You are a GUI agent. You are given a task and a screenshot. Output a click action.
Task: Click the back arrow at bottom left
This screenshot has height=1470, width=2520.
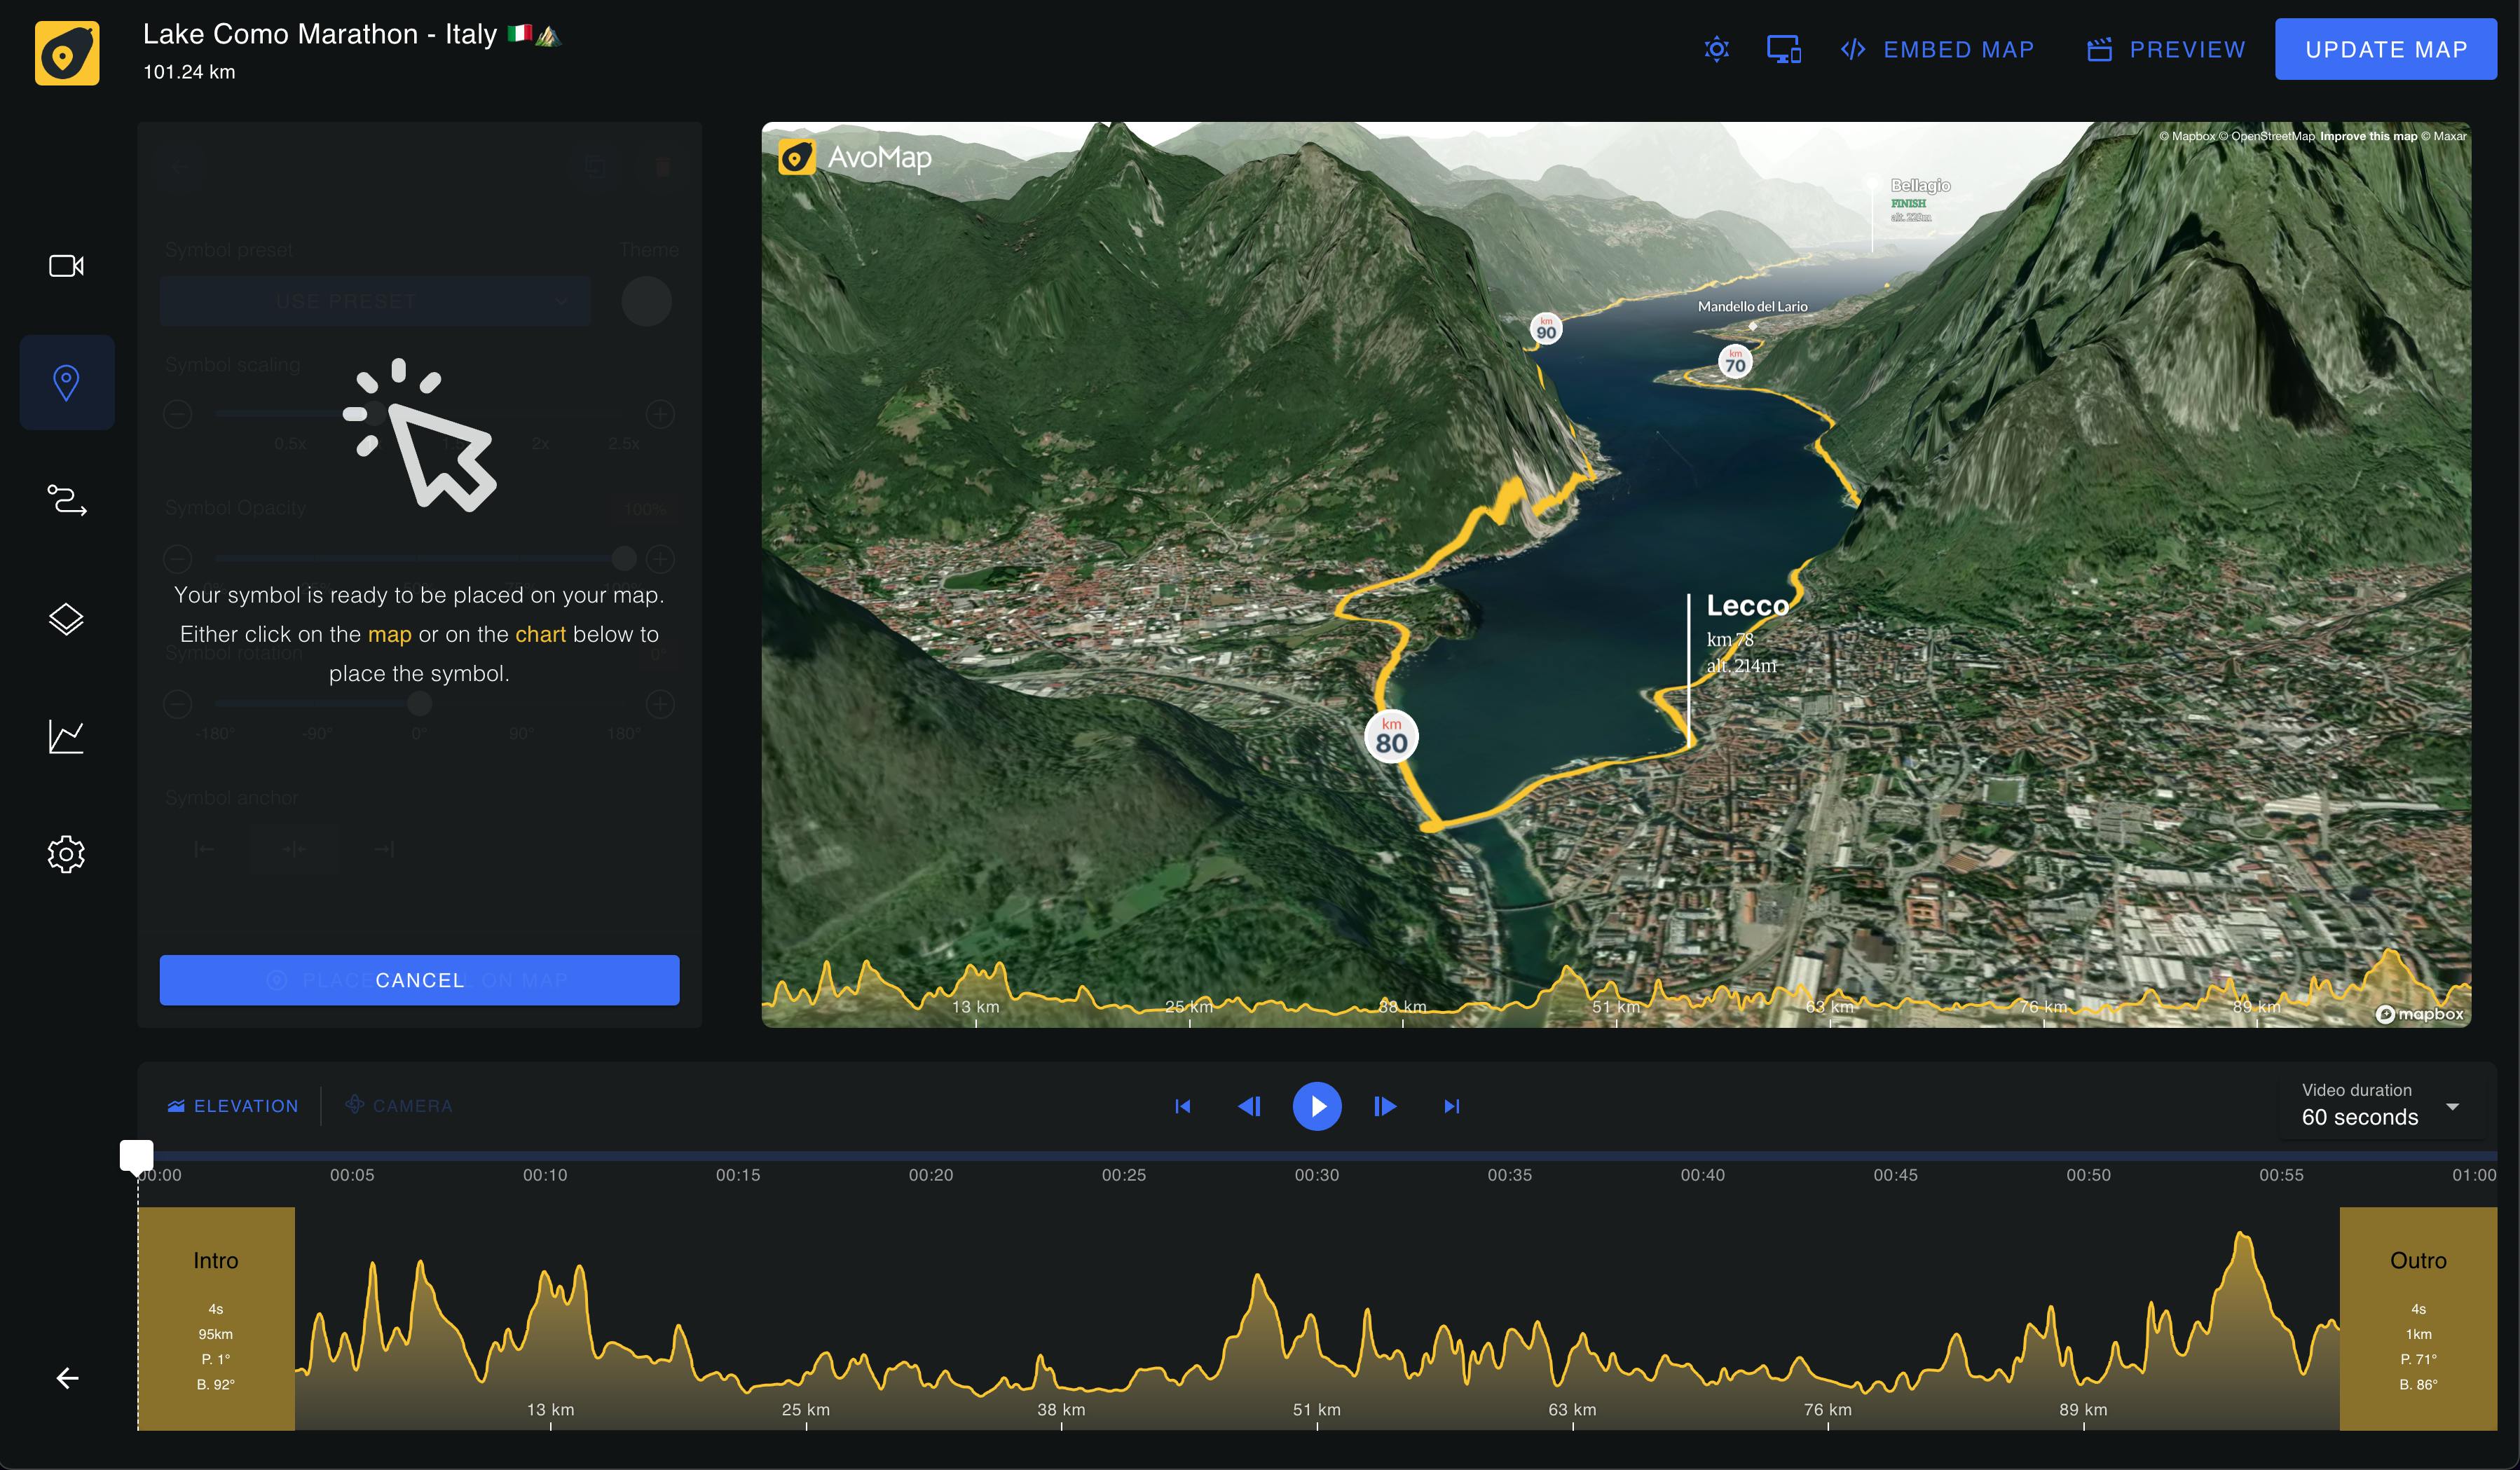(67, 1378)
